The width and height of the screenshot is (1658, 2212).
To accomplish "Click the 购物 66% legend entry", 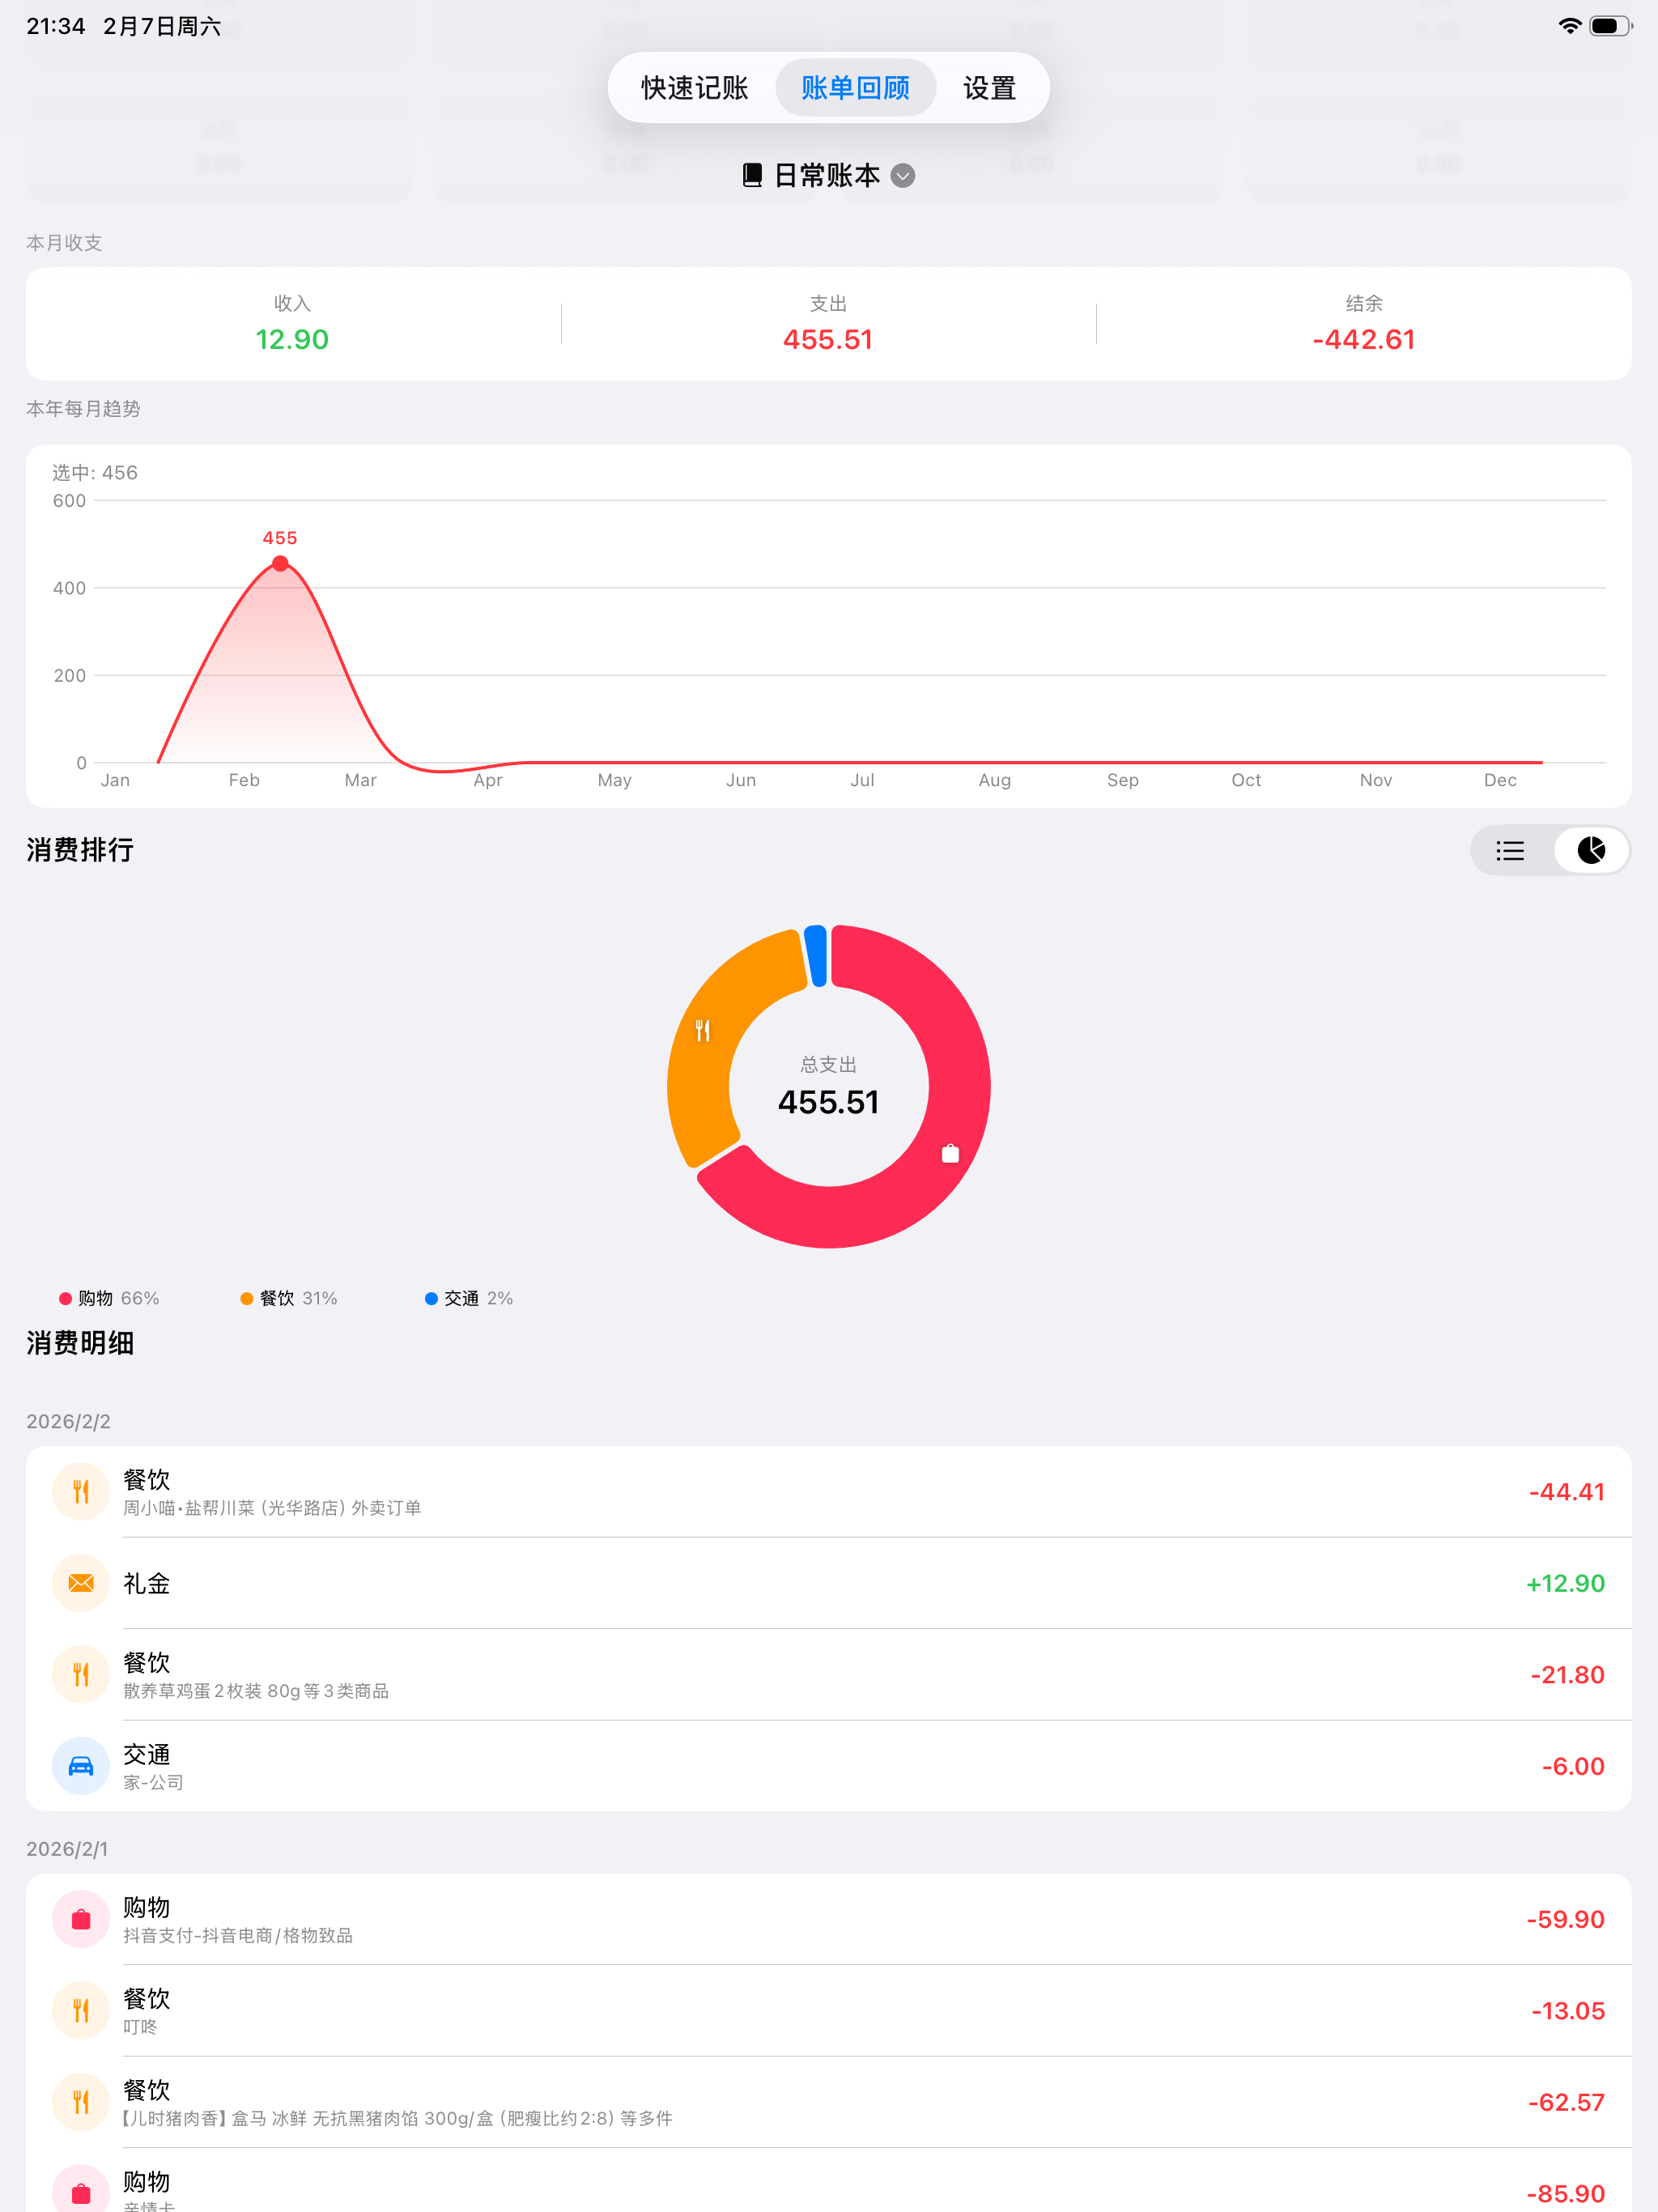I will (110, 1298).
